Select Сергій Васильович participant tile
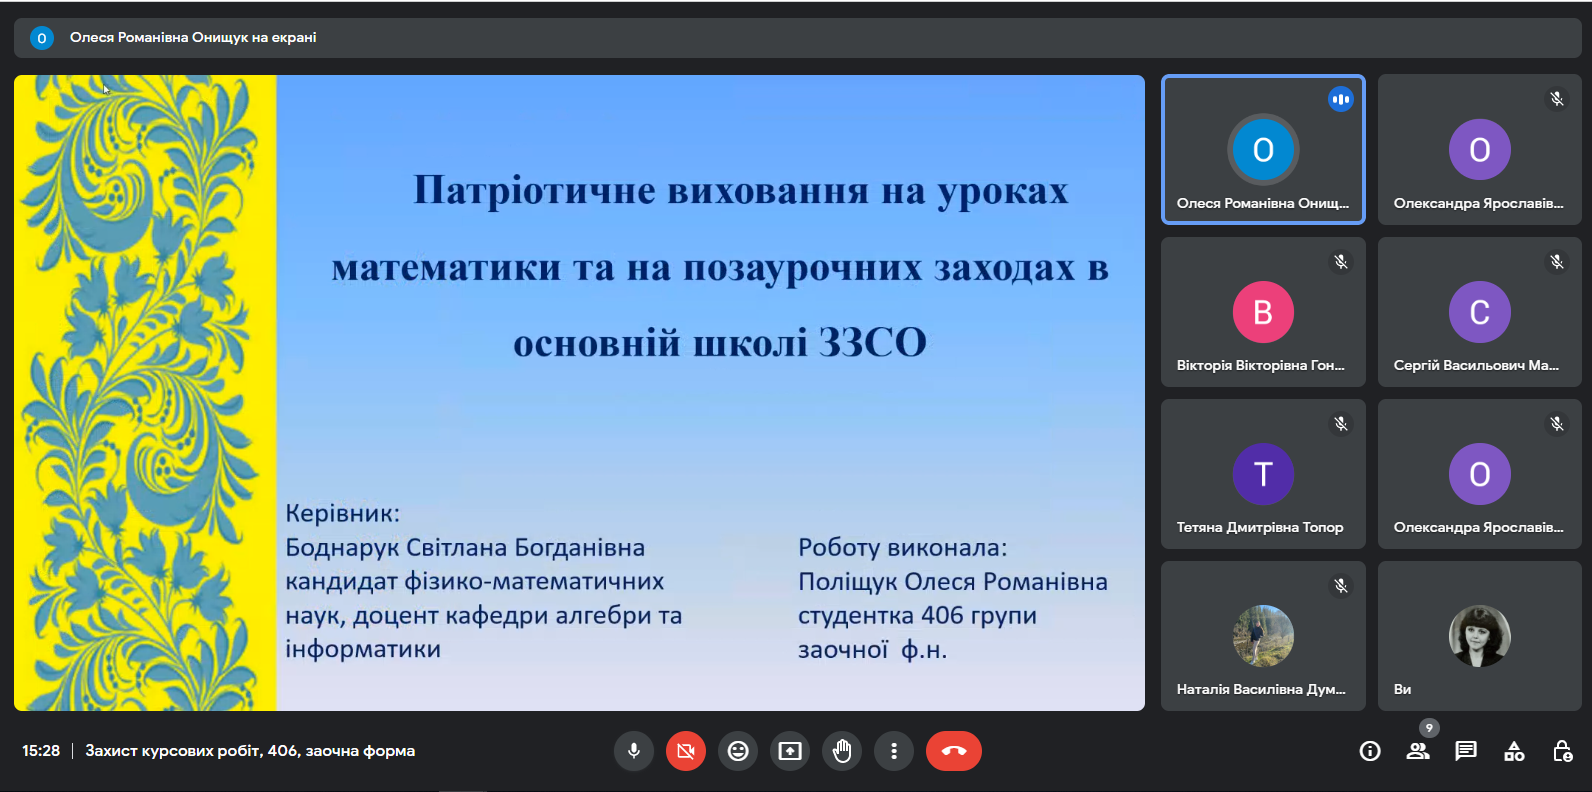The image size is (1592, 792). (1480, 312)
